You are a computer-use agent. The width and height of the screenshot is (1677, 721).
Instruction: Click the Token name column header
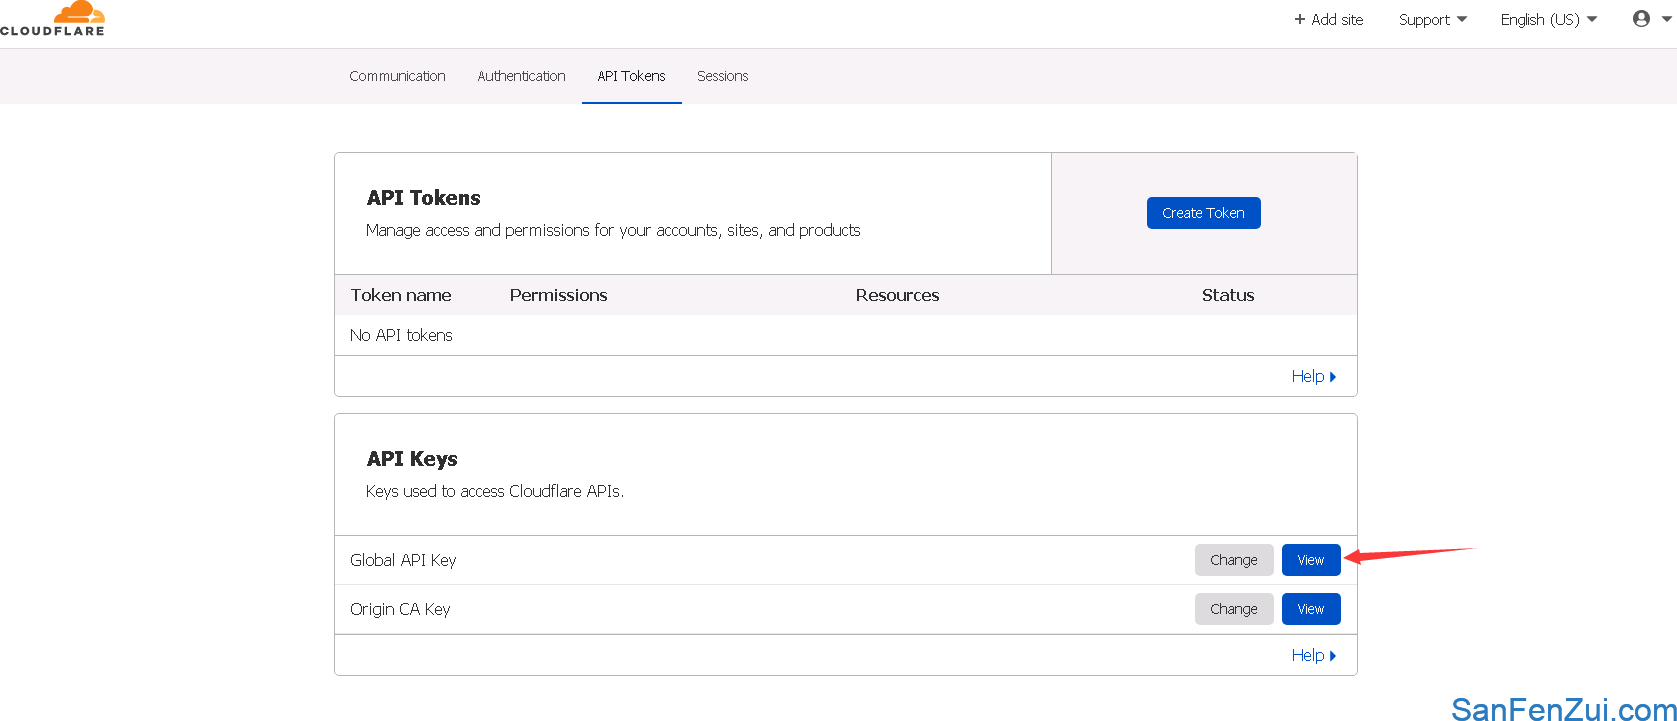coord(401,295)
